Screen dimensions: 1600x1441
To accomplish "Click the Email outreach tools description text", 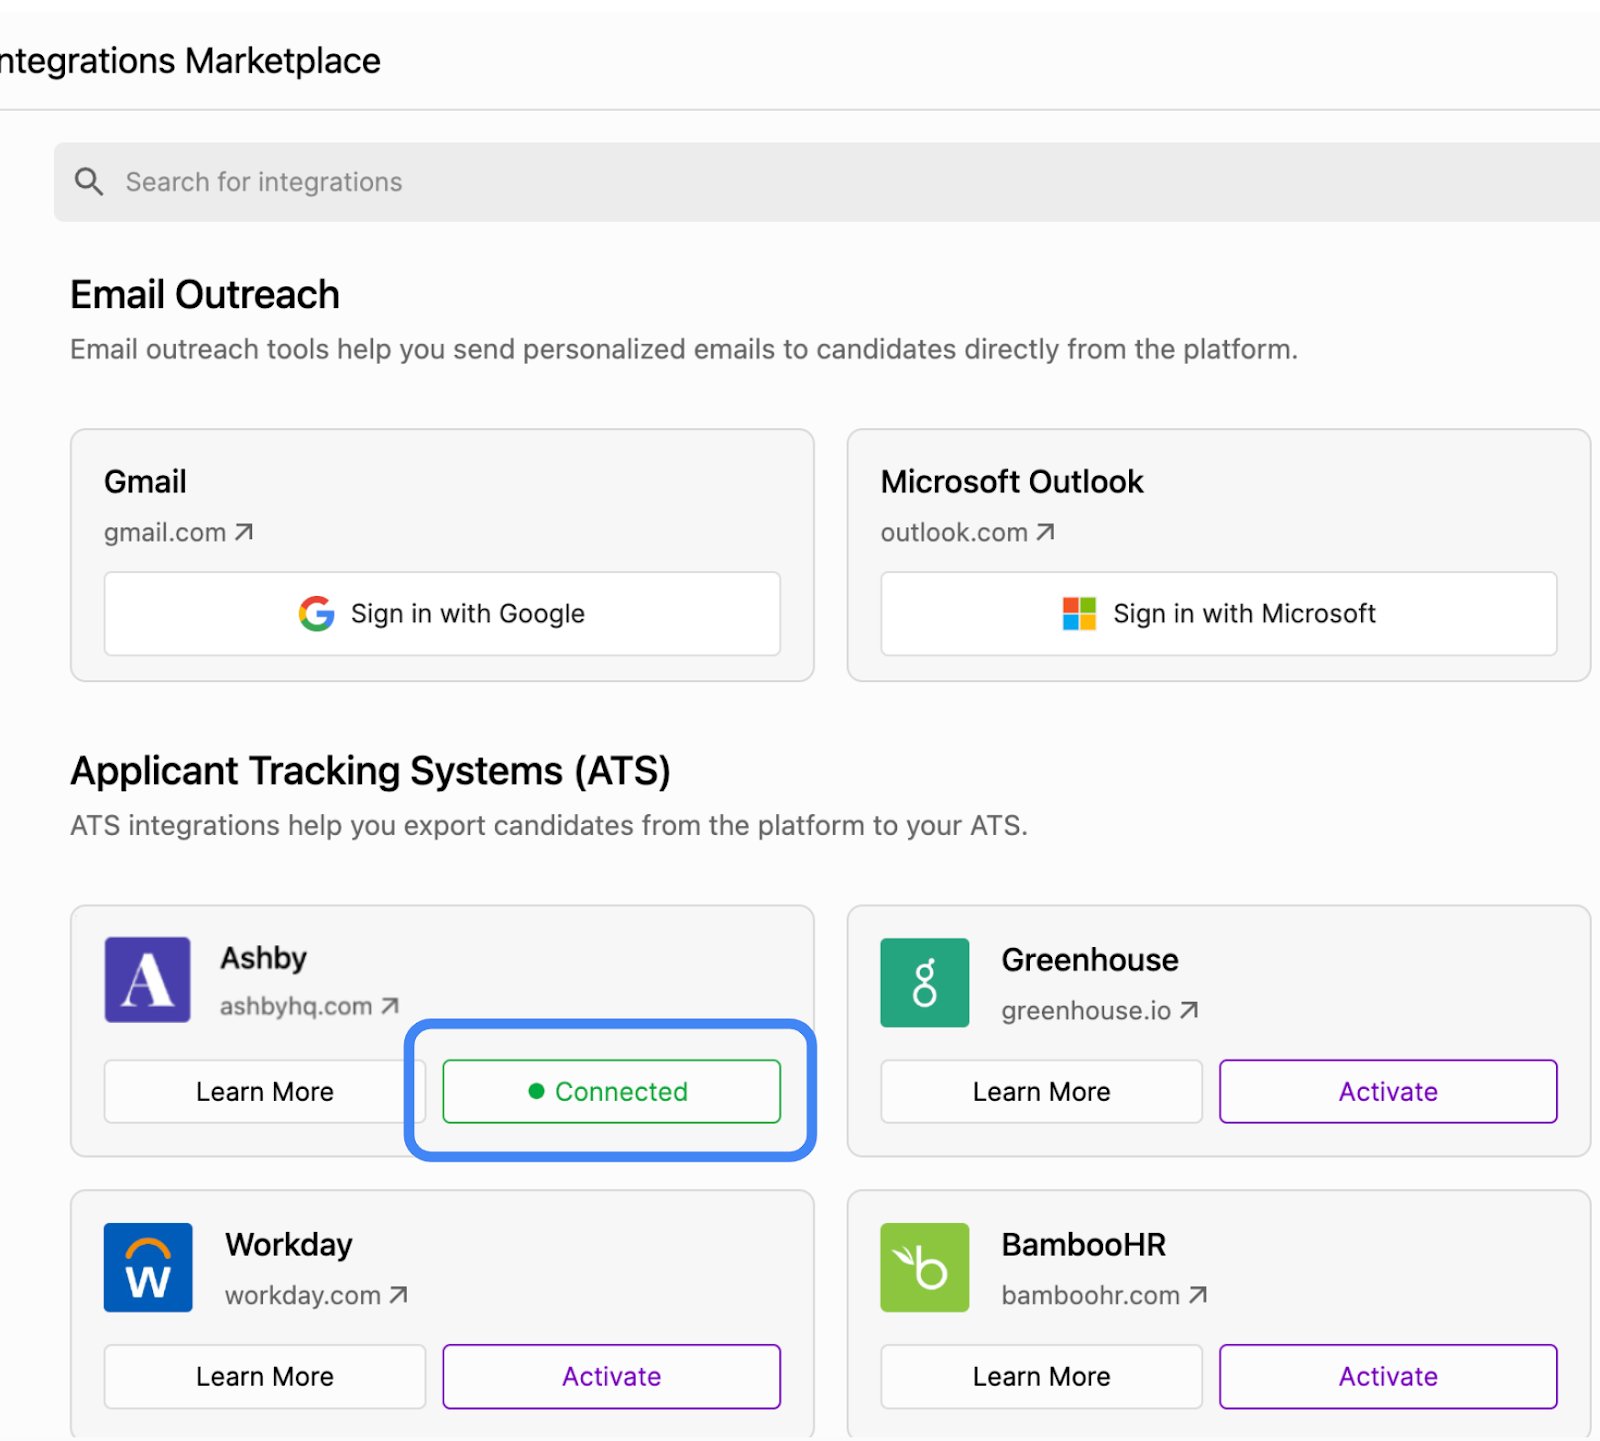I will pos(684,349).
